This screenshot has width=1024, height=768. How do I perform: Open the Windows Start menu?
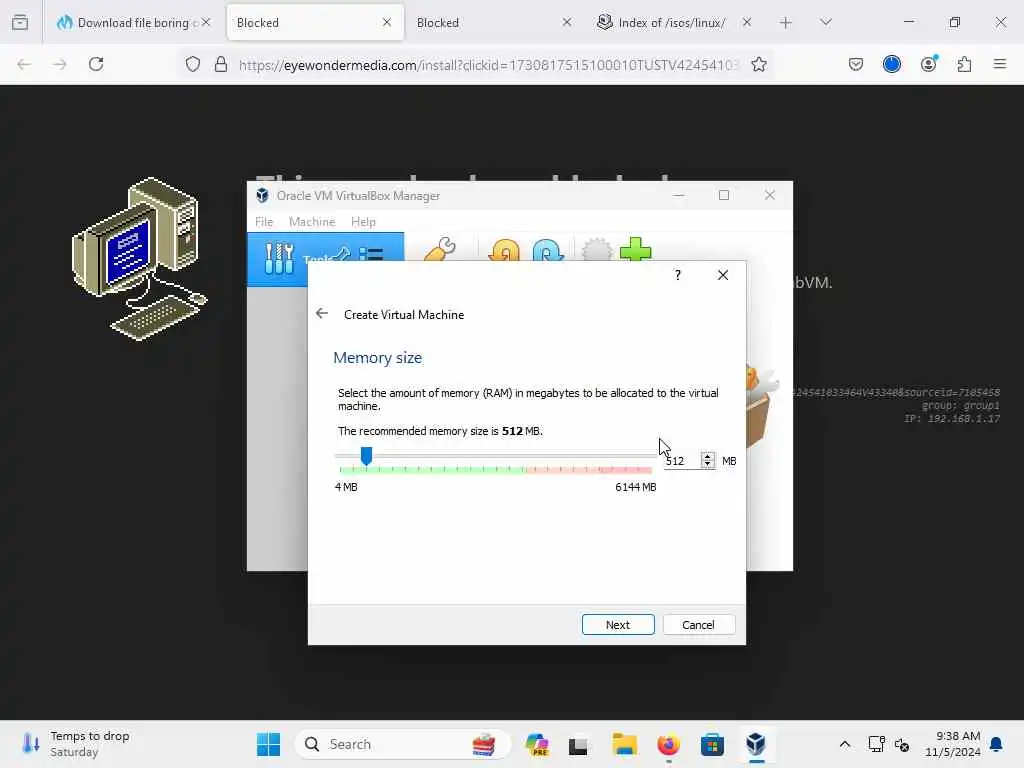click(x=268, y=744)
